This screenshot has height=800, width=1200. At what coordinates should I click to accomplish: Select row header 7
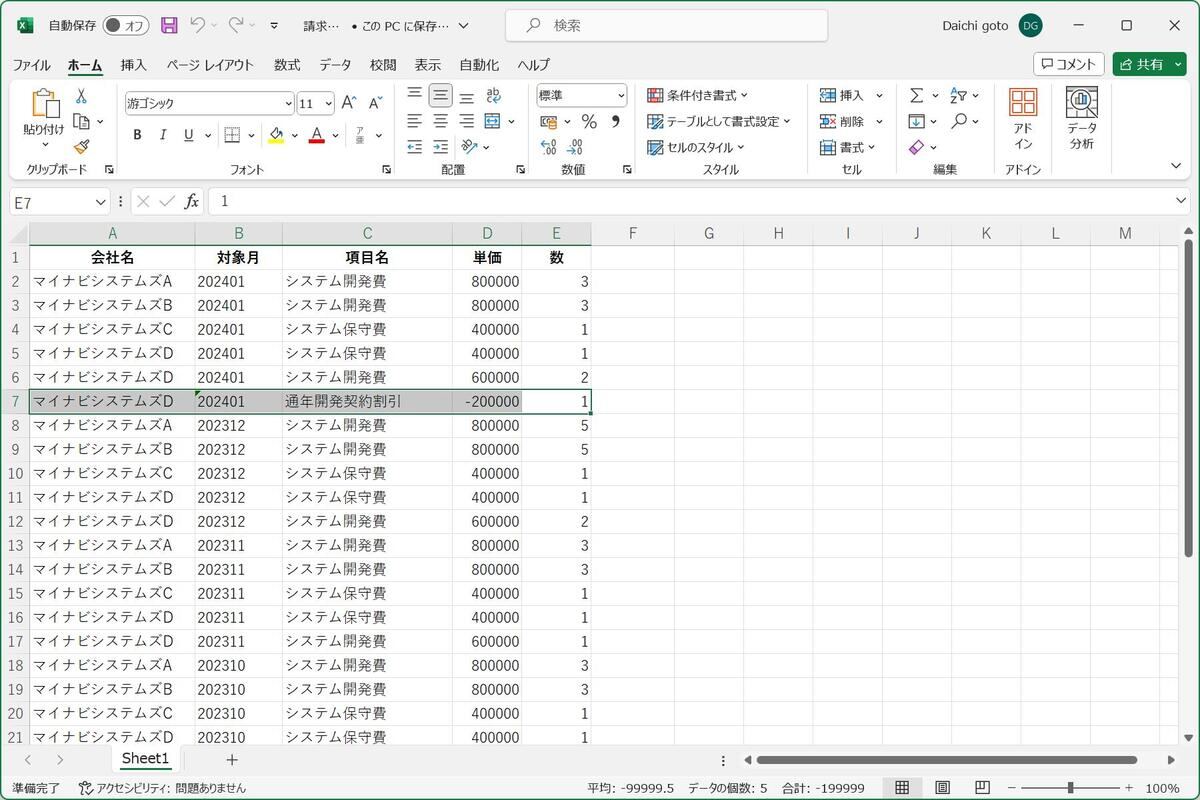click(15, 401)
